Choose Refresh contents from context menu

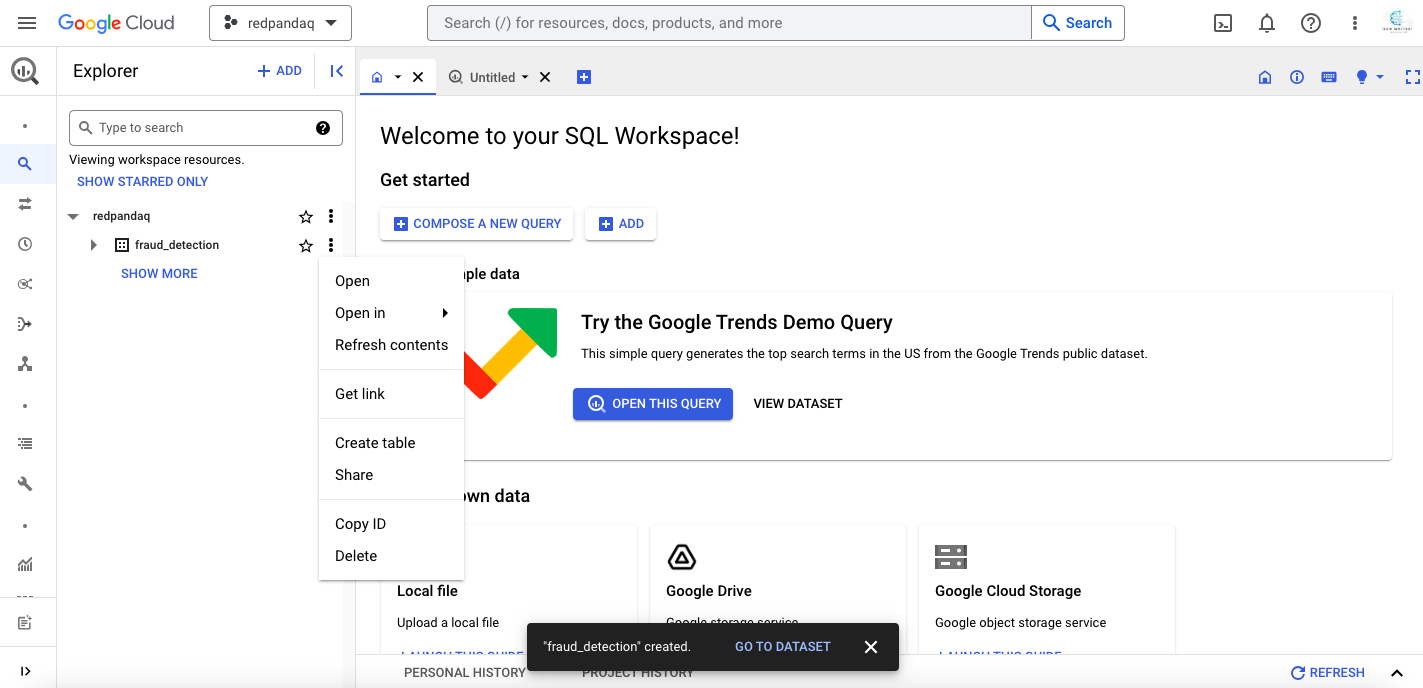point(391,345)
